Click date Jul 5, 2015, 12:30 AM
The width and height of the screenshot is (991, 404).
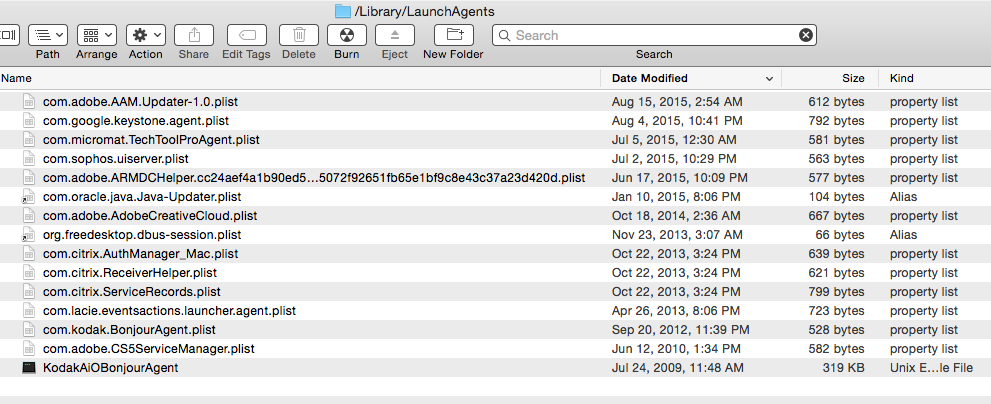[674, 140]
